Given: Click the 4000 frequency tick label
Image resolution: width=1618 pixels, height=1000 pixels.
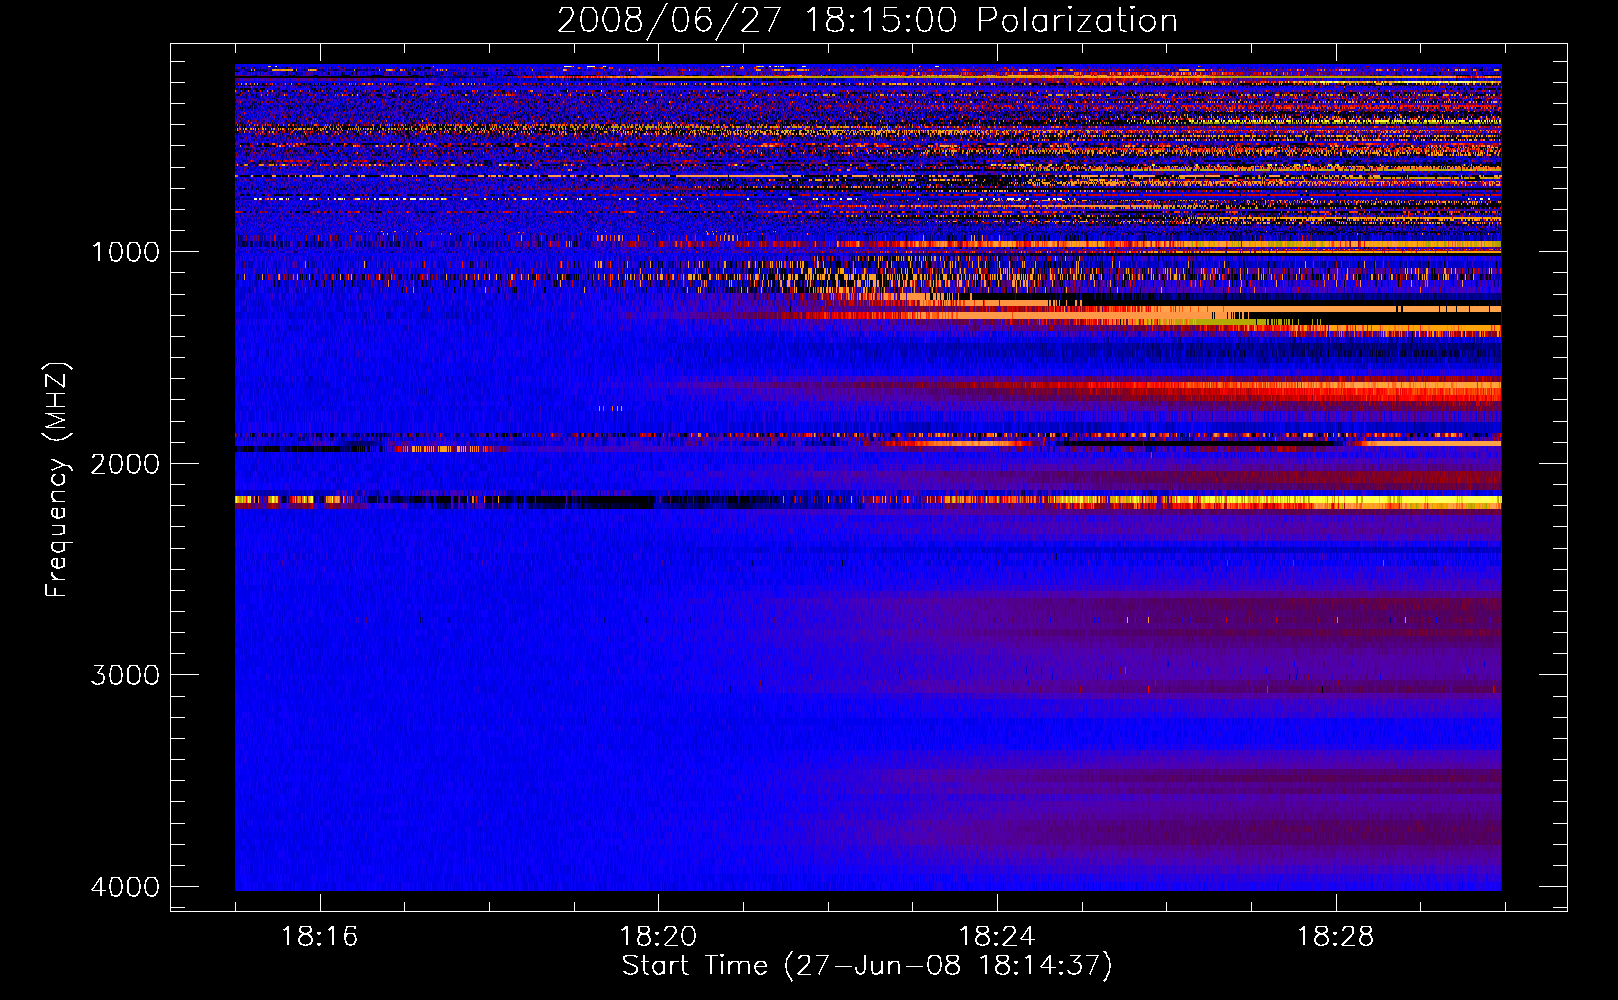Looking at the screenshot, I should point(125,887).
